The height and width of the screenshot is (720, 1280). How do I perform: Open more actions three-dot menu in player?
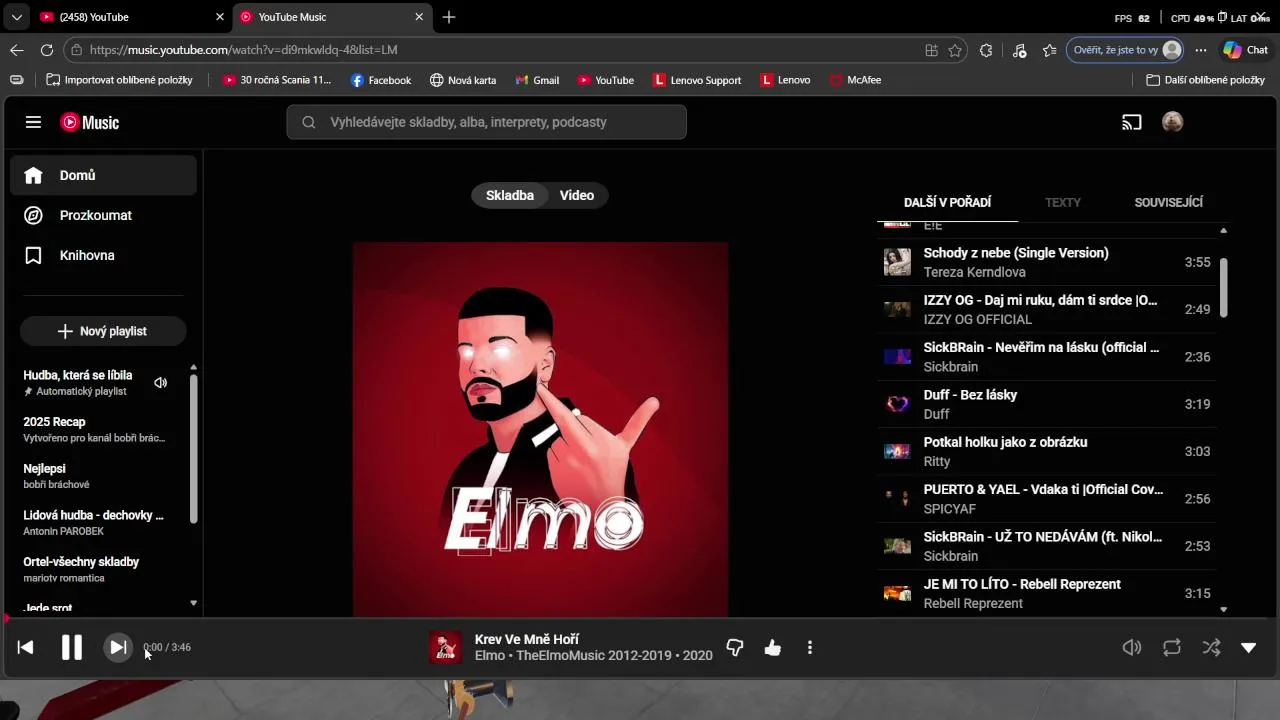pos(810,648)
